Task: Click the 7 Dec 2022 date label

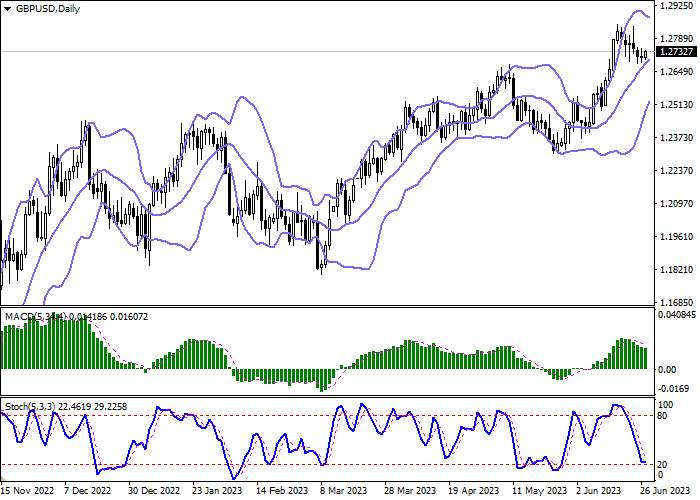Action: click(87, 491)
